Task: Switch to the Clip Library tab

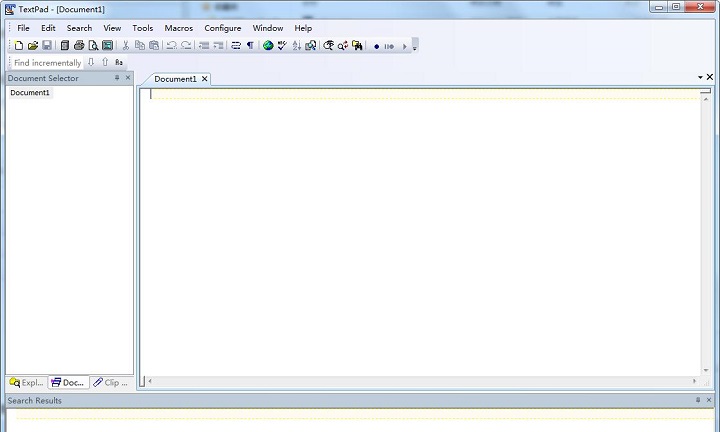Action: pyautogui.click(x=111, y=382)
